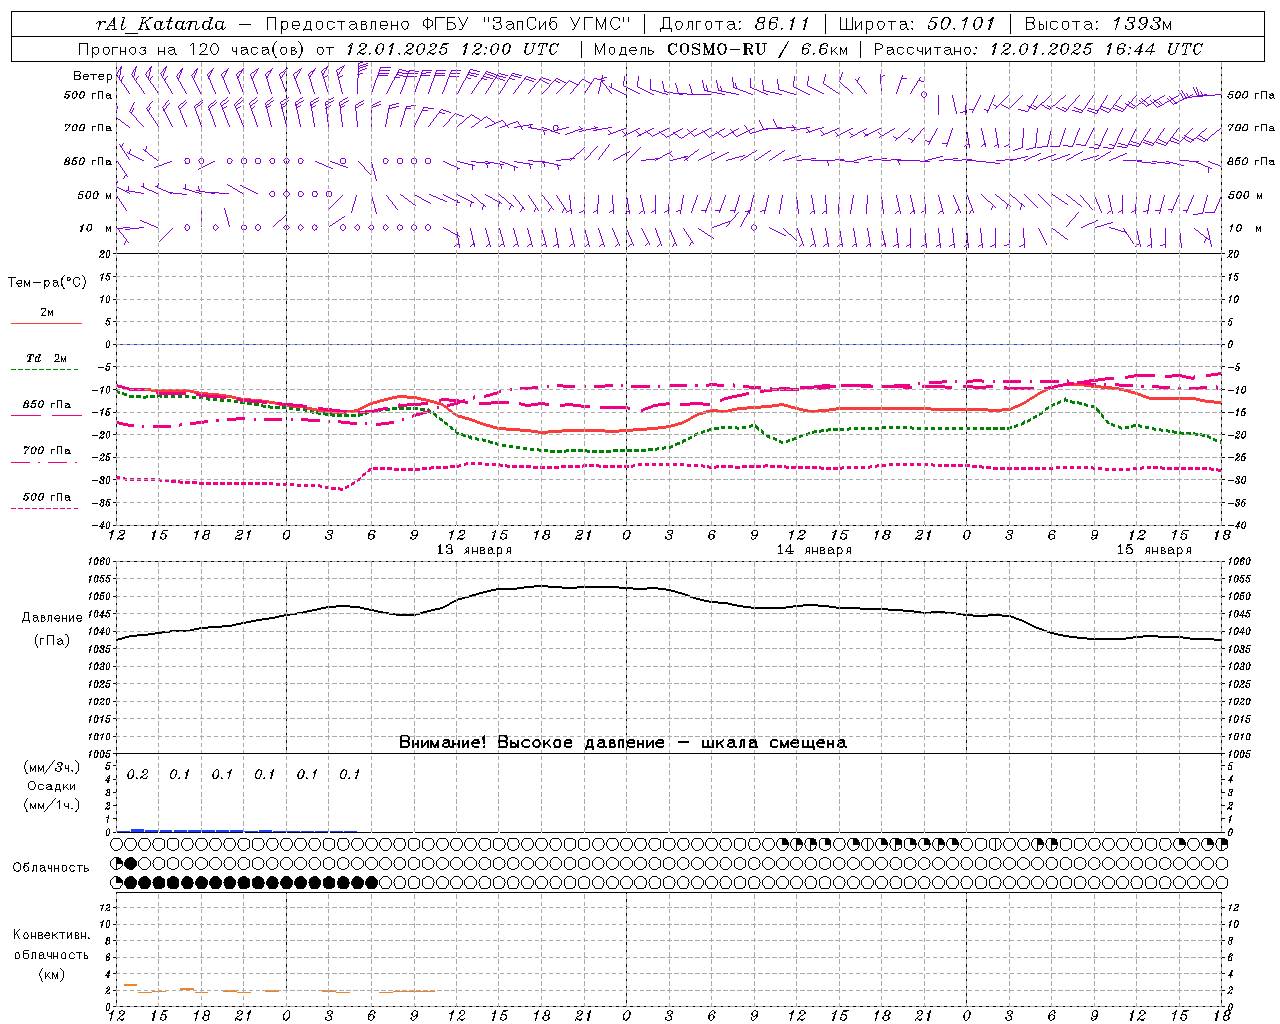Screen dimensions: 1280x1024
Task: Click the '(км)' unit under convective cloudiness
Action: tap(51, 974)
